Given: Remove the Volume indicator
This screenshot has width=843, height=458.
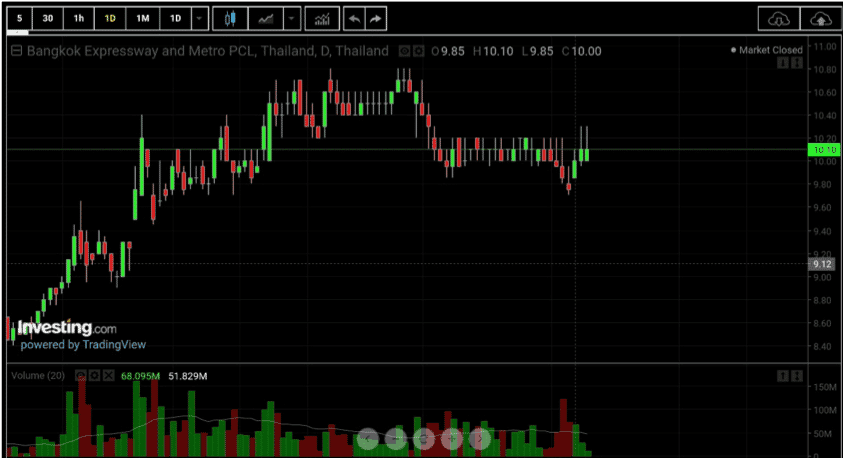Looking at the screenshot, I should 109,375.
